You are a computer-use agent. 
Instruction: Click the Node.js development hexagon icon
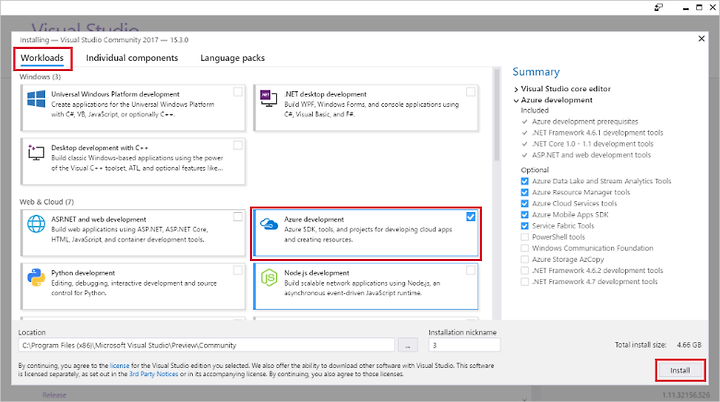coord(269,277)
